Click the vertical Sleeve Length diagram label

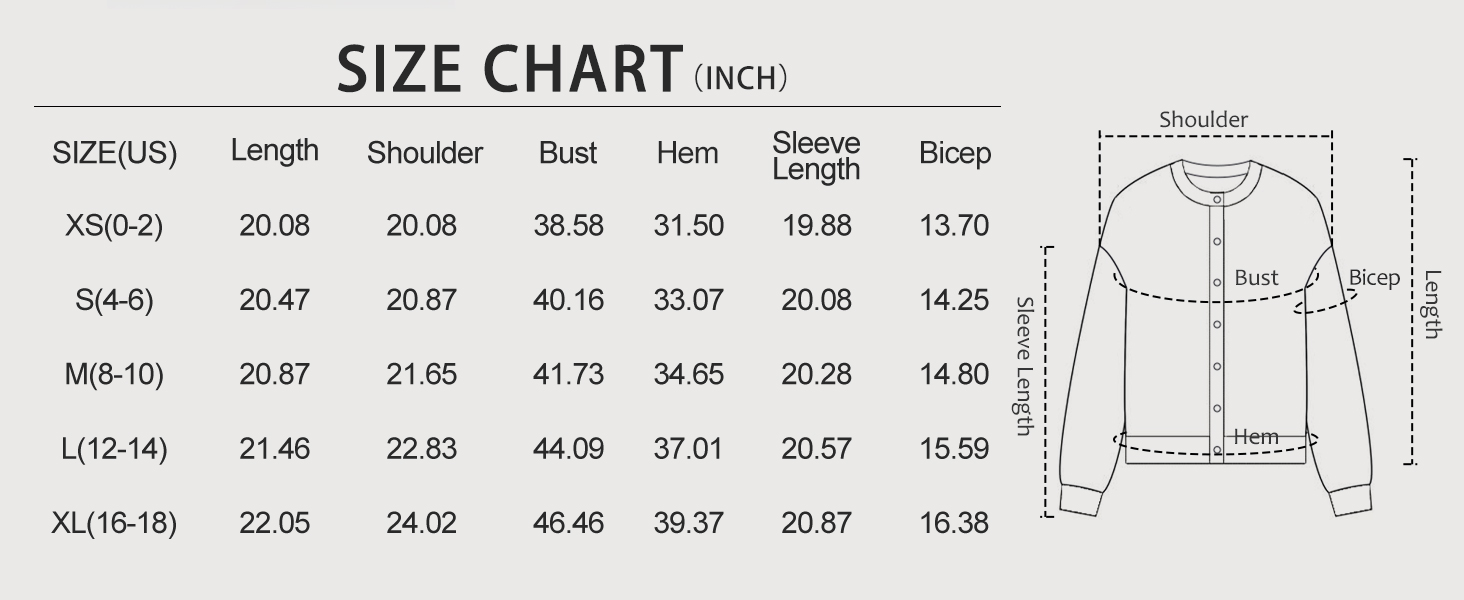coord(1025,366)
